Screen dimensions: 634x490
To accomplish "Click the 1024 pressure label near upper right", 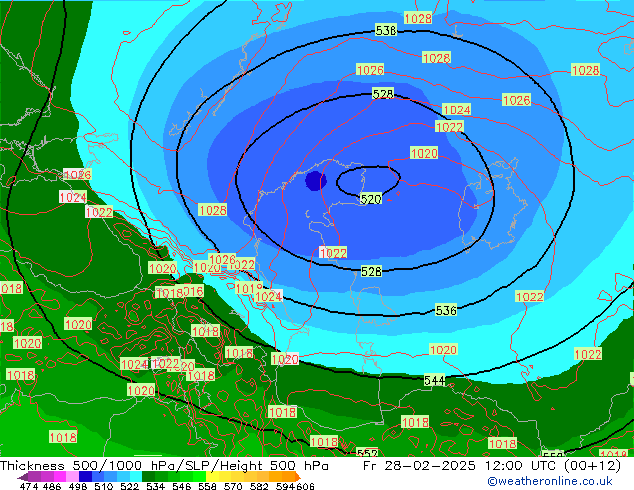I will point(457,110).
